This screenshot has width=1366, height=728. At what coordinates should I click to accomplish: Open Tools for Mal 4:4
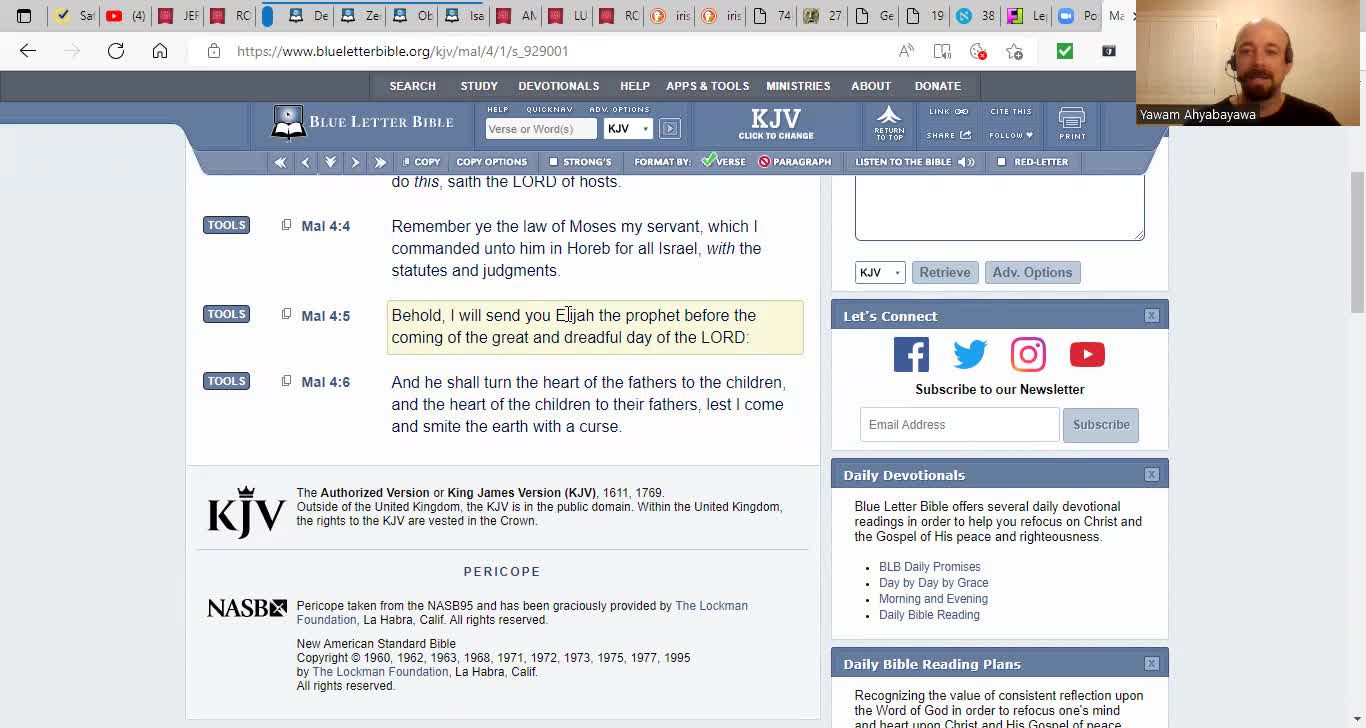click(x=226, y=225)
